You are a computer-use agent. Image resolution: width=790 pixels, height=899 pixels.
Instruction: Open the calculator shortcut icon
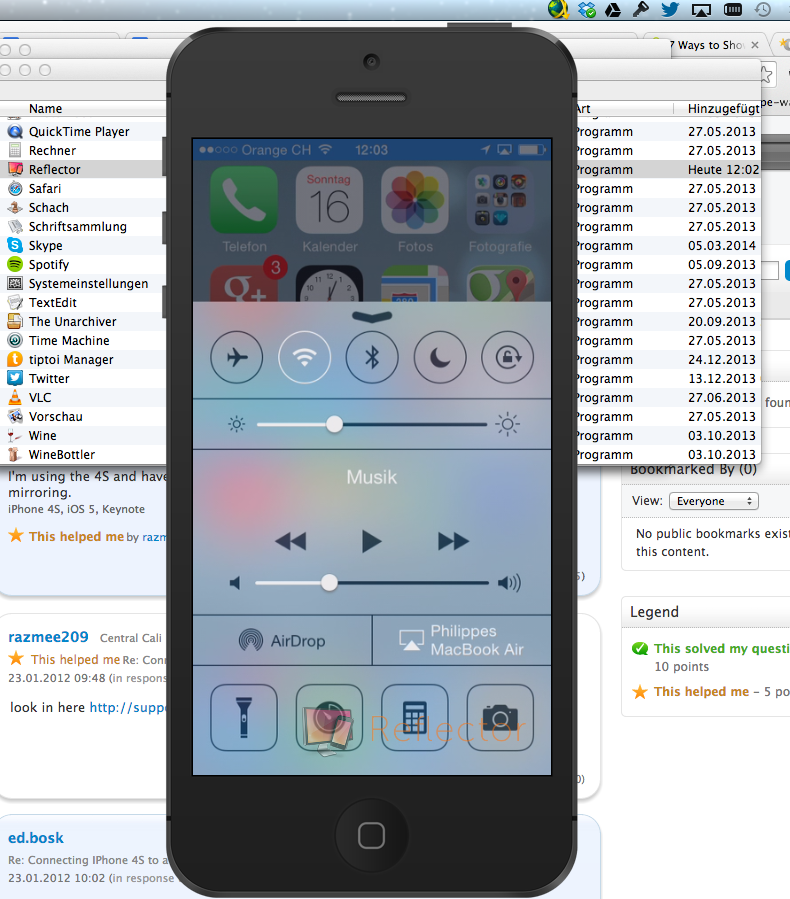[x=414, y=716]
